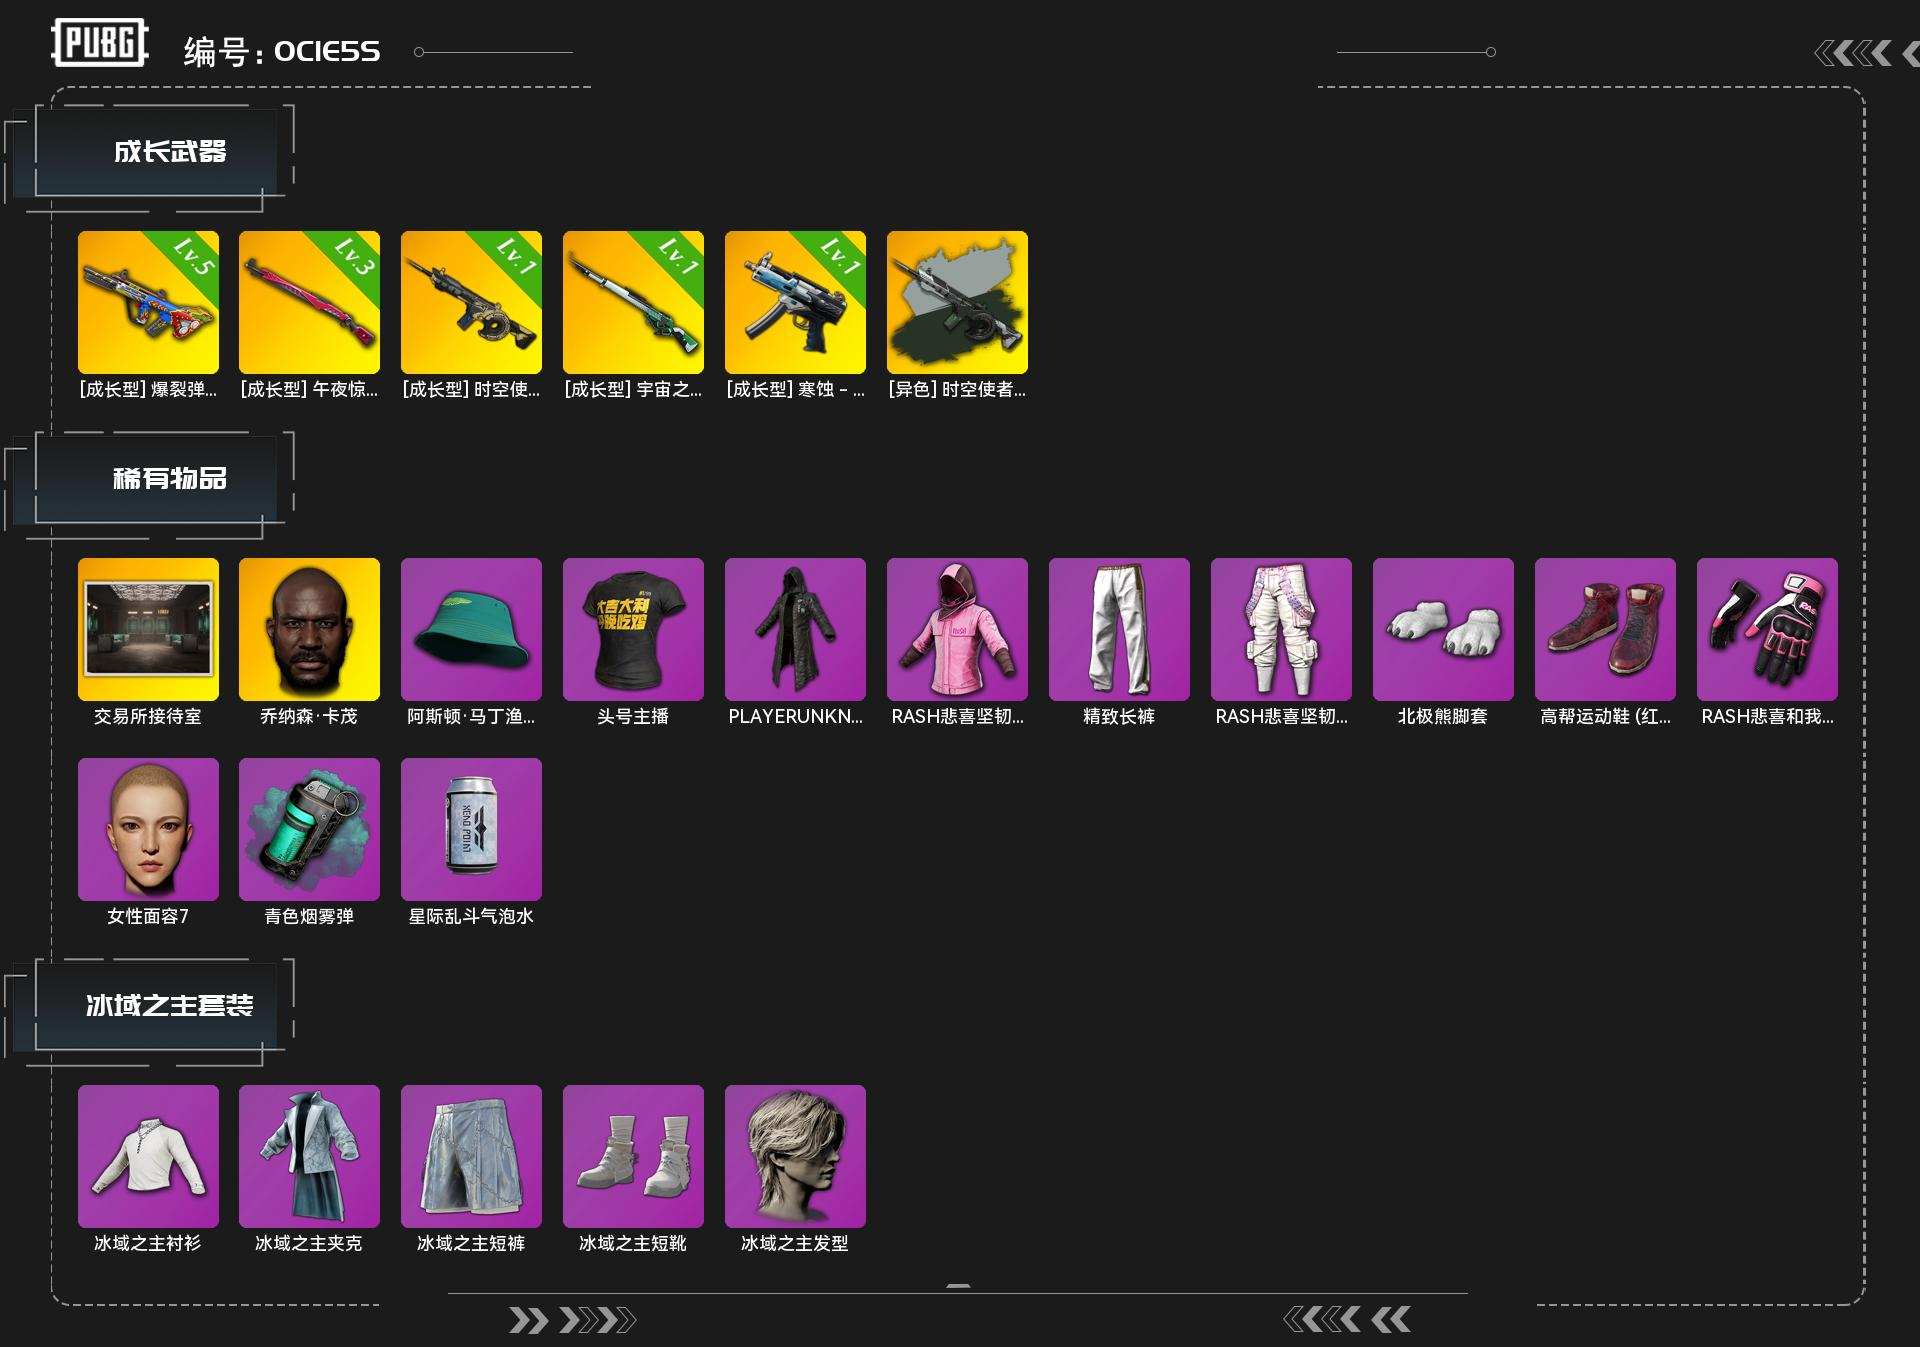The width and height of the screenshot is (1920, 1347).
Task: Select the 冰域之主短靴 white boots
Action: pyautogui.click(x=633, y=1156)
